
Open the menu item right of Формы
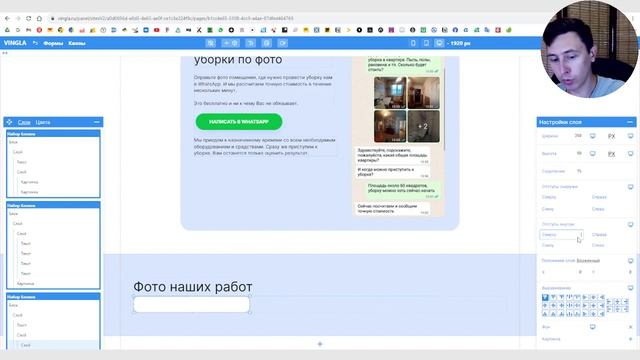[x=77, y=43]
